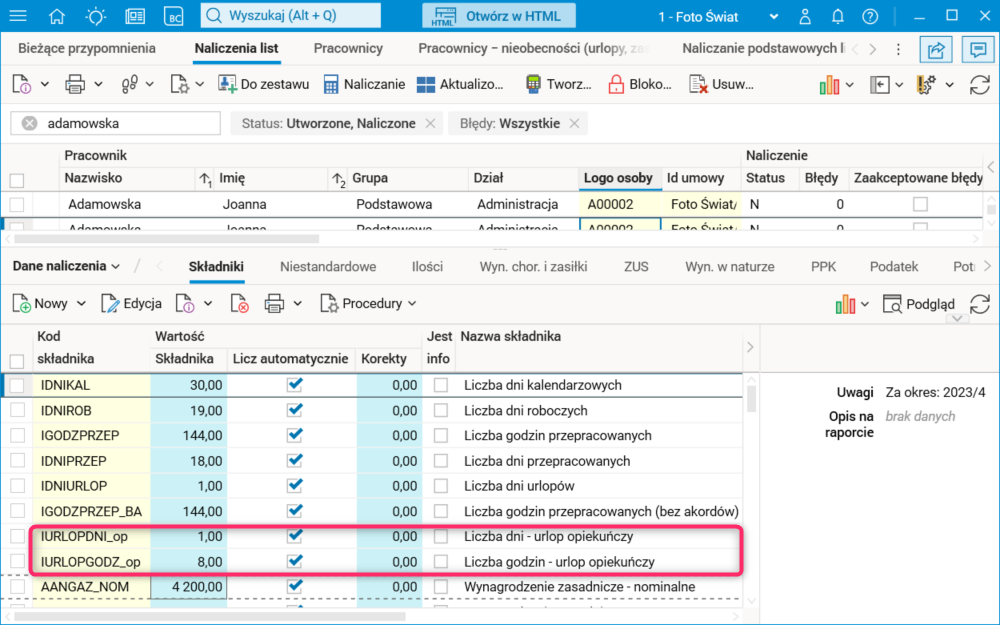The image size is (1000, 625).
Task: Click the search field Wyszukaj (Alt + Q)
Action: [x=290, y=16]
